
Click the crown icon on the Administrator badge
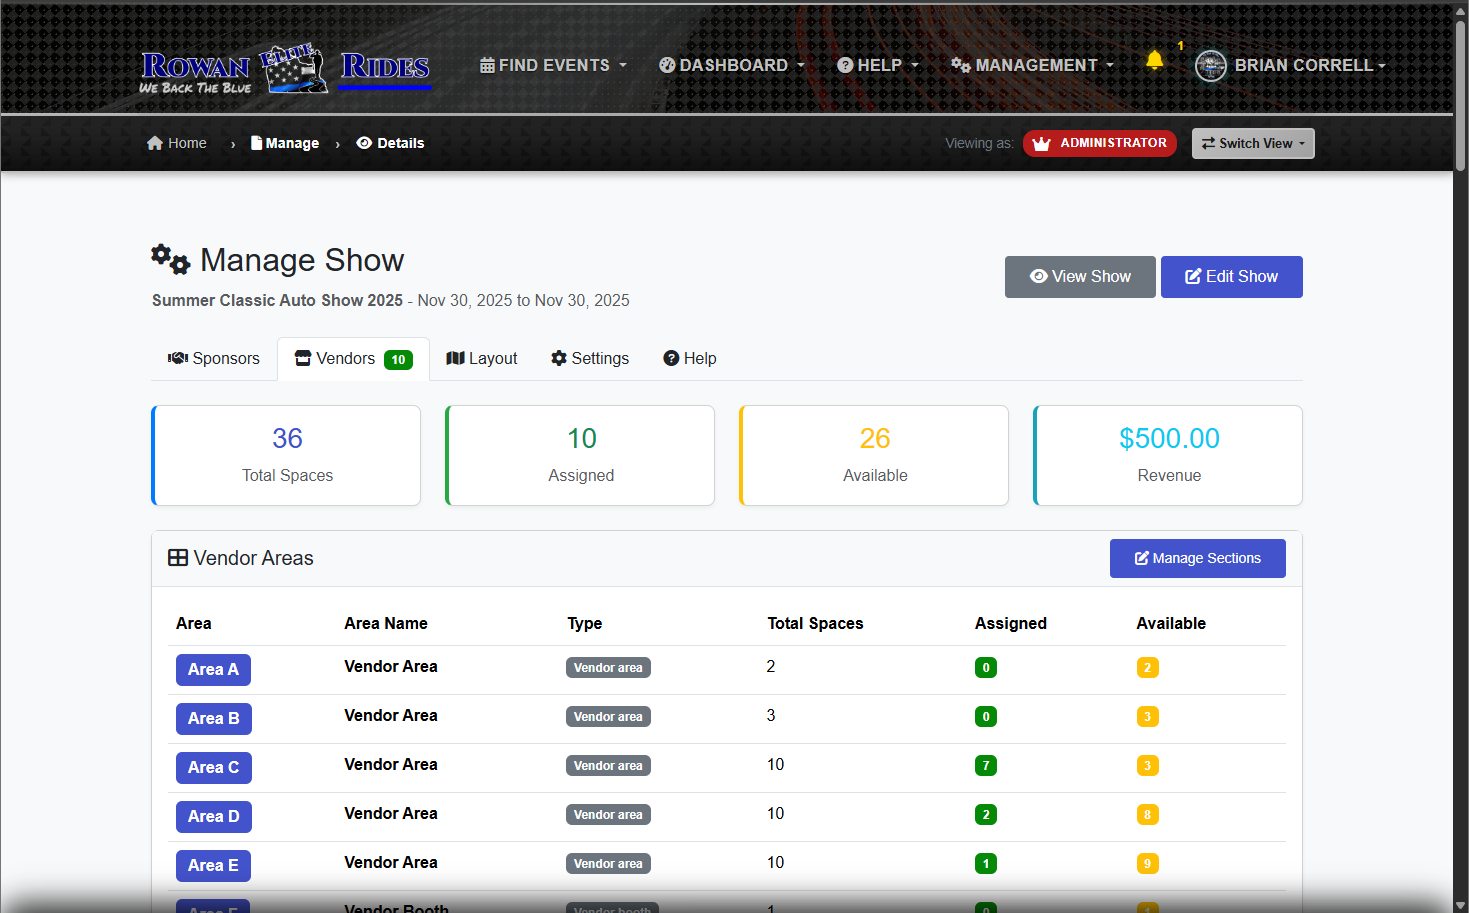pyautogui.click(x=1041, y=143)
